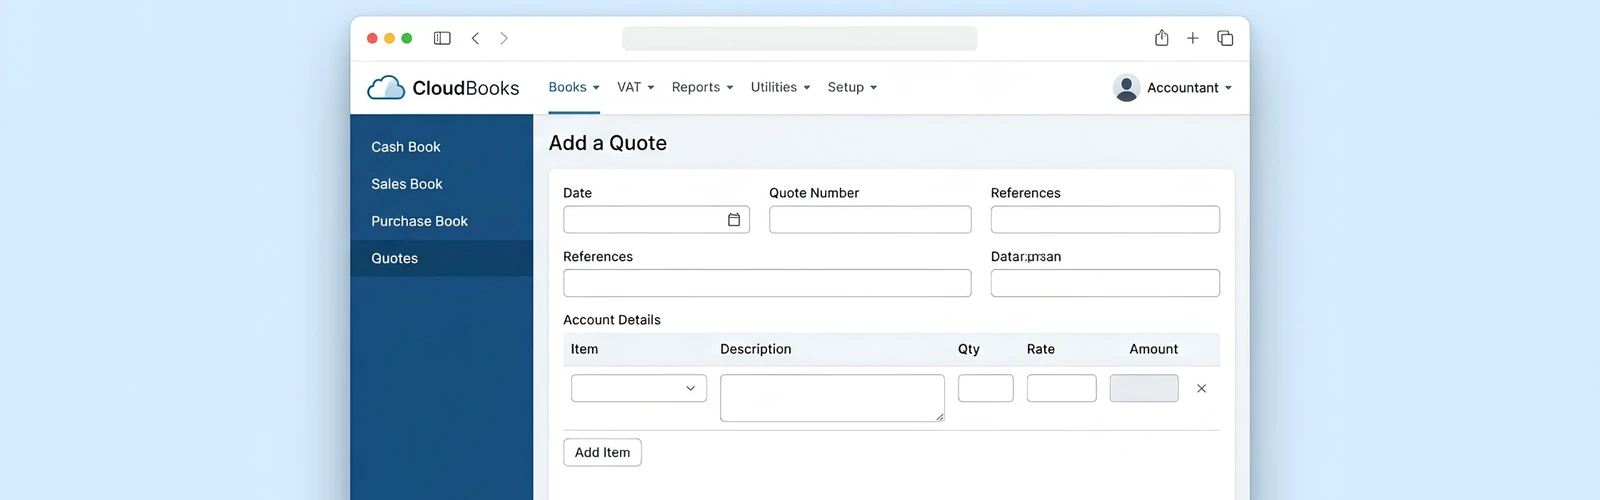
Task: Open Purchase Book in the sidebar
Action: coord(441,221)
